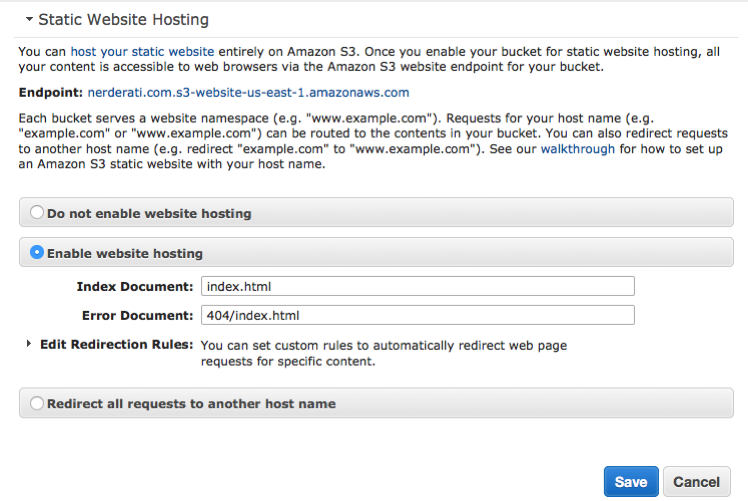Click the custom redirect rules description text
Viewport: 748px width, 501px height.
pyautogui.click(x=384, y=353)
